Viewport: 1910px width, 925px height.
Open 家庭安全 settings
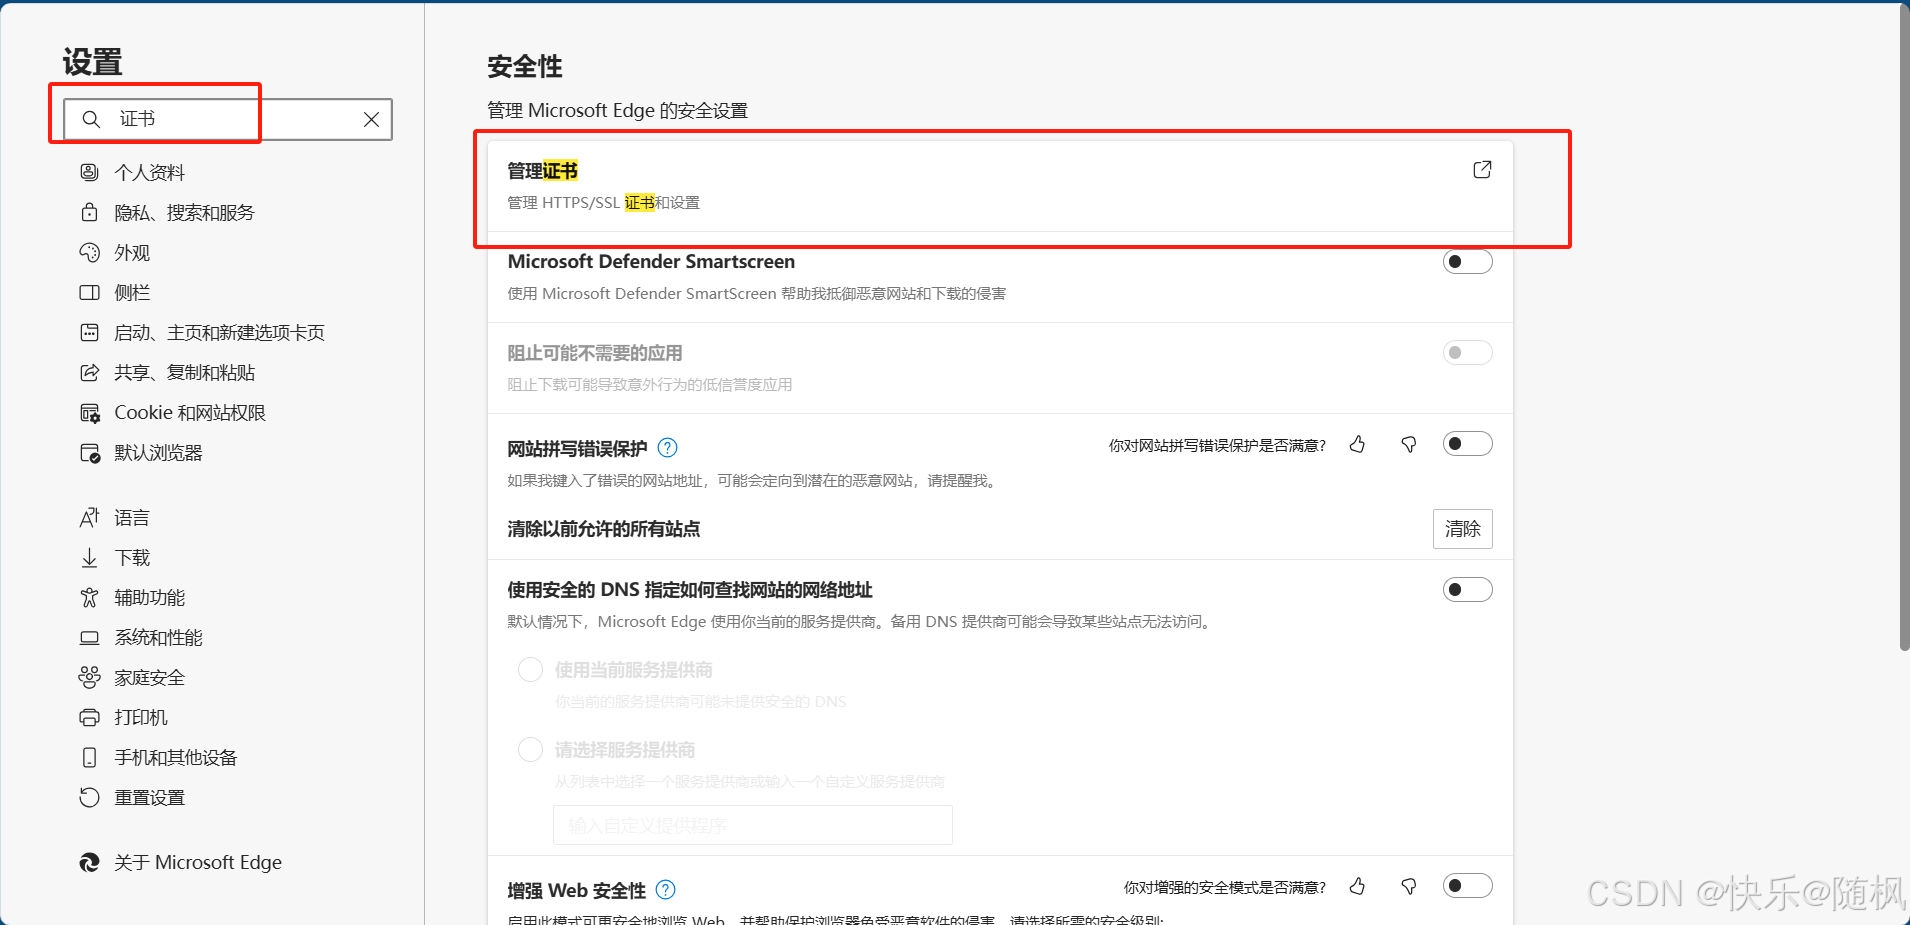coord(149,678)
